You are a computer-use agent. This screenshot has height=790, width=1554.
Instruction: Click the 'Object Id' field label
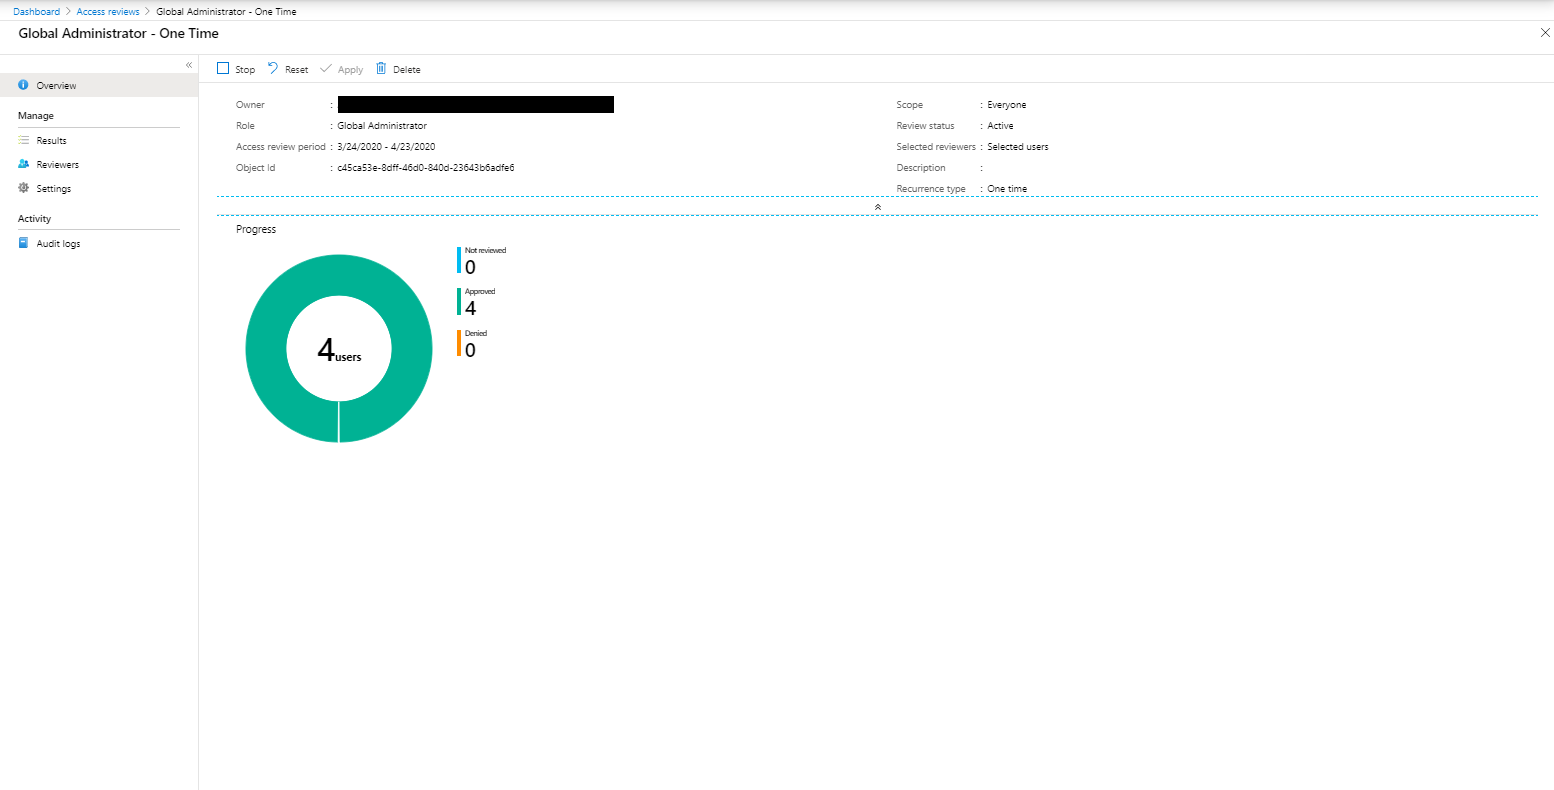coord(255,168)
